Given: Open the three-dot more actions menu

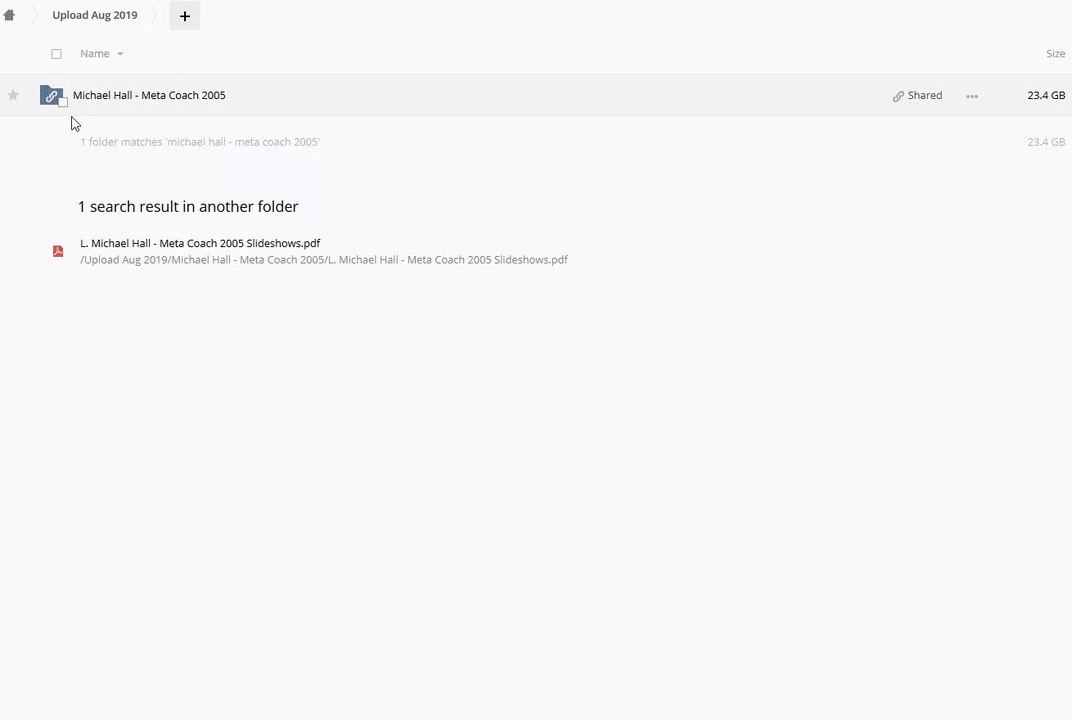Looking at the screenshot, I should pos(972,96).
